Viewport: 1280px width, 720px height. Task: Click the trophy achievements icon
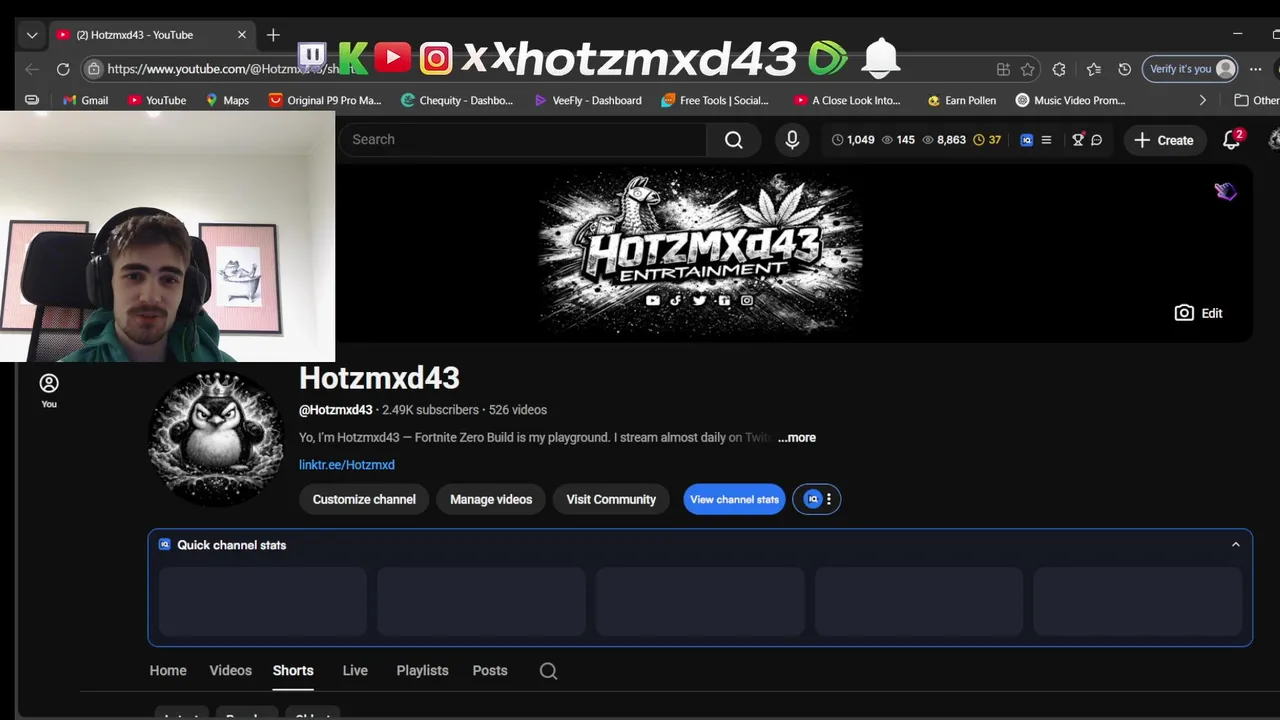click(1078, 140)
